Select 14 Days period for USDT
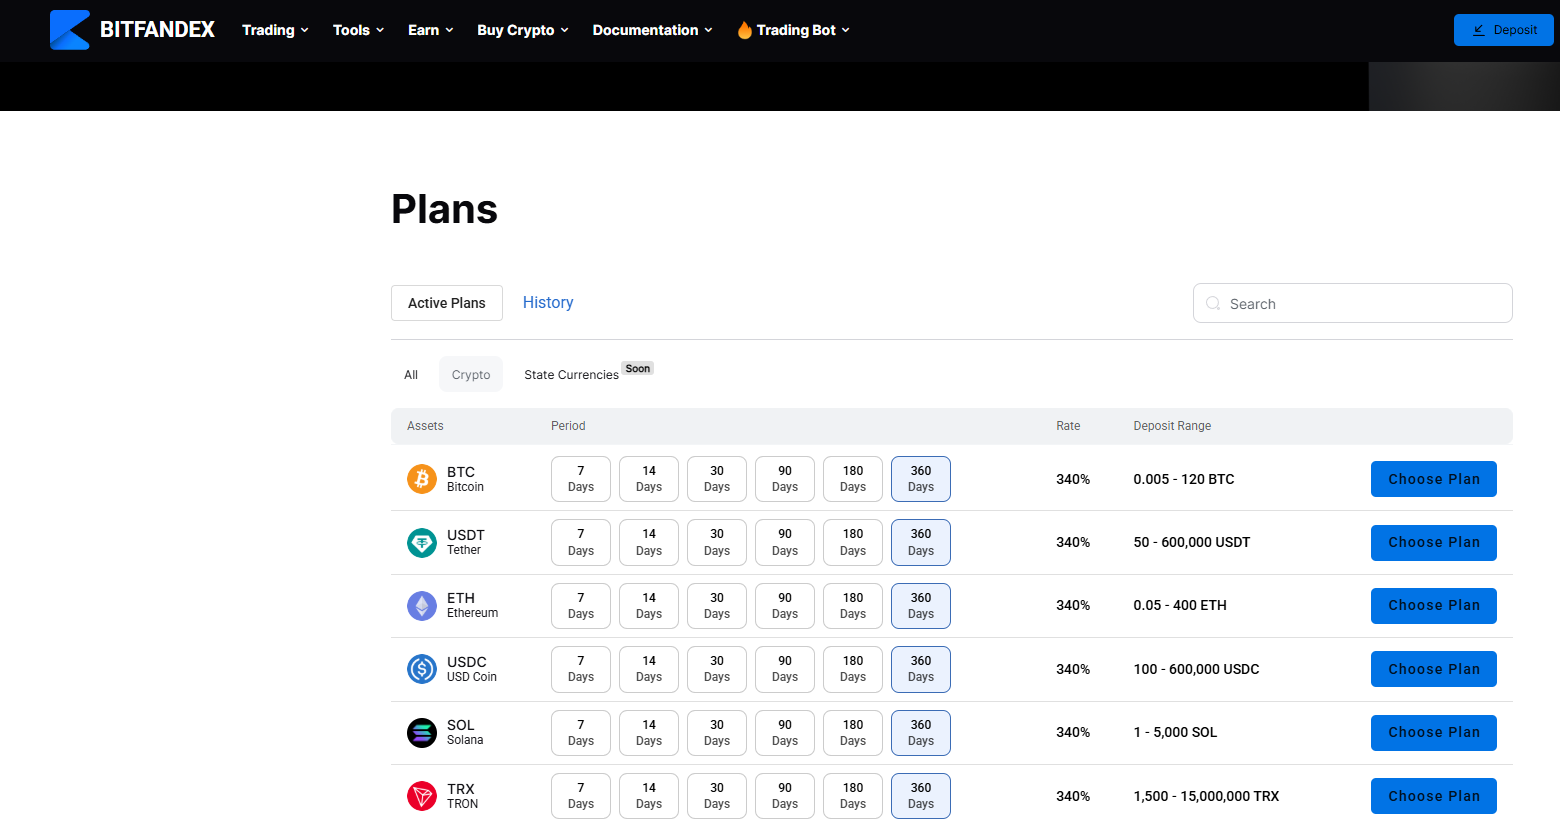The height and width of the screenshot is (825, 1560). (649, 543)
